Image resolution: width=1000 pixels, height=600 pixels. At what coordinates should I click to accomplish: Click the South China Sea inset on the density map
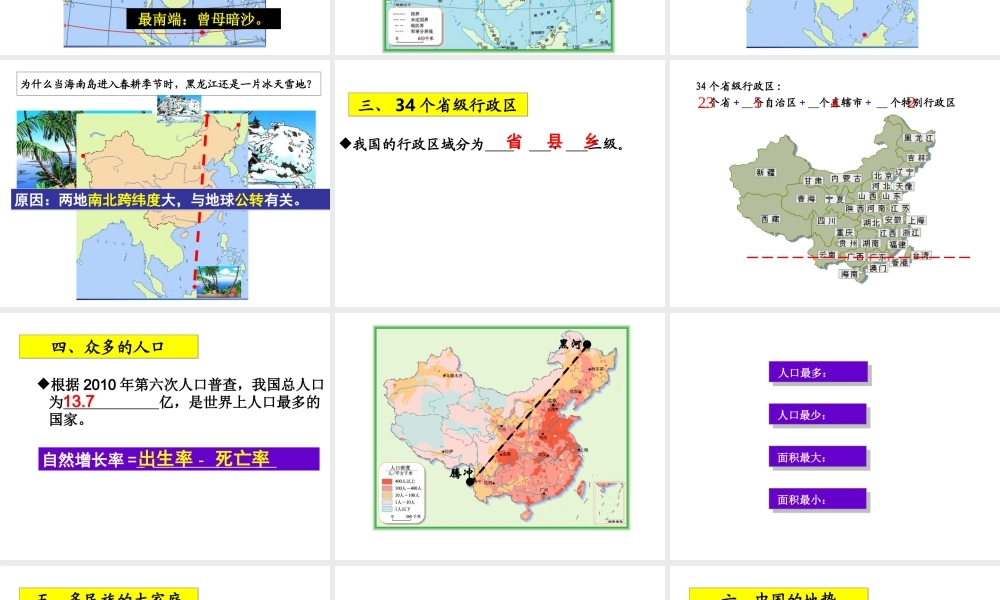coord(609,503)
